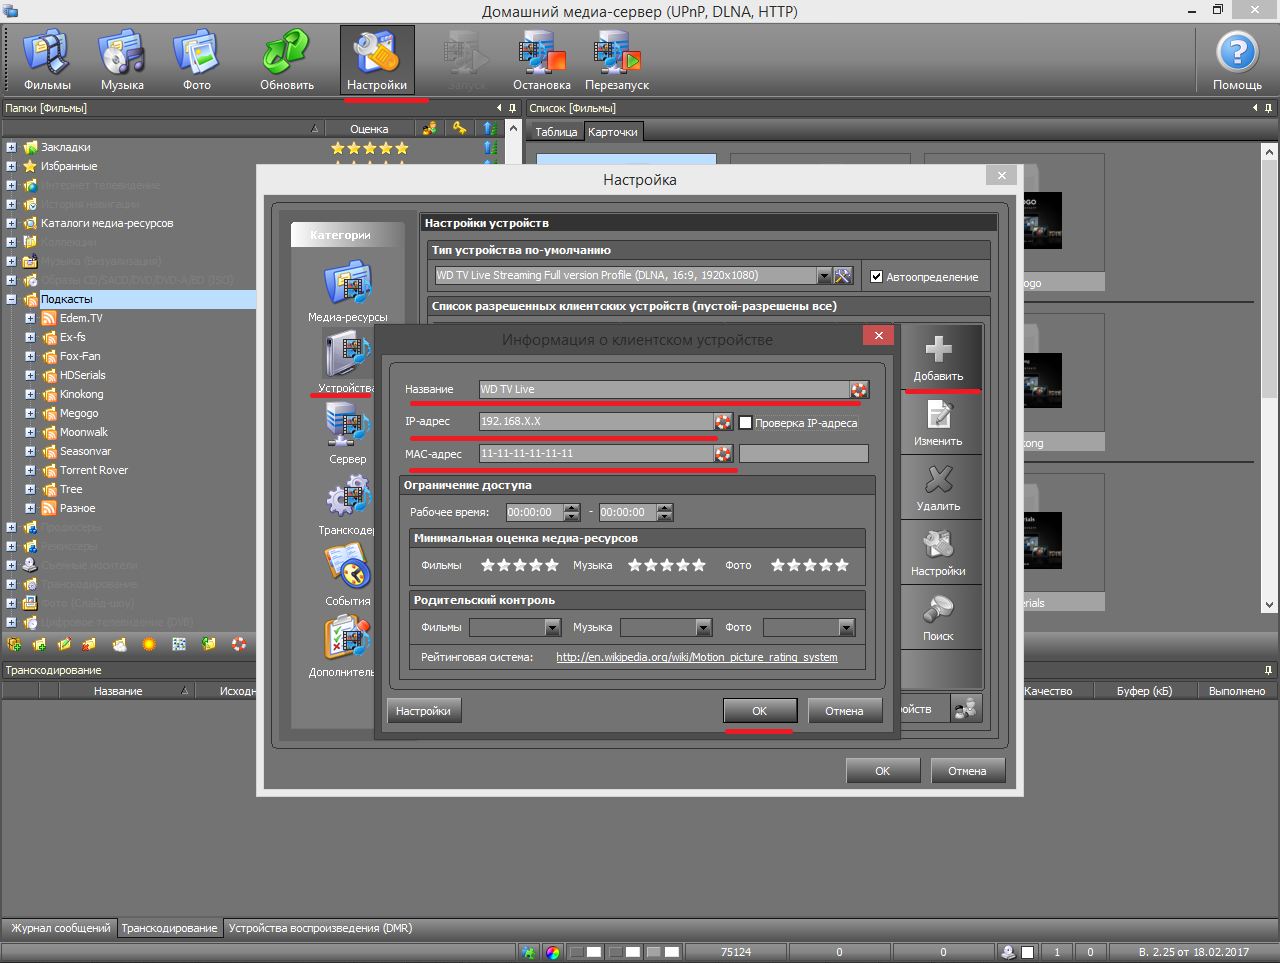The width and height of the screenshot is (1280, 963).
Task: Click the Название device name field
Action: 663,389
